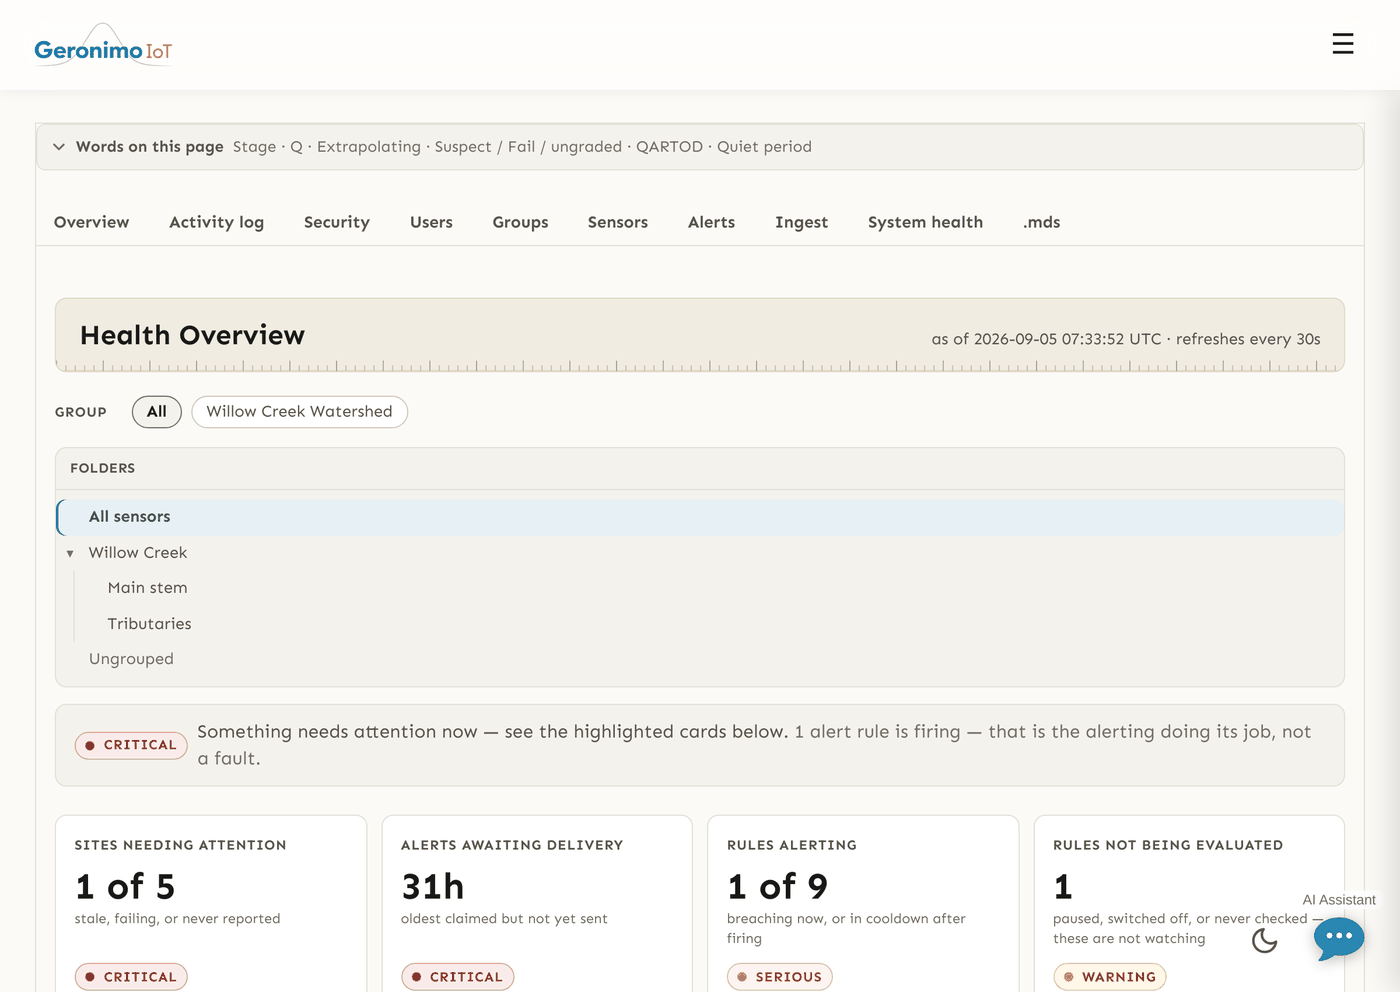Select the Groups tab

[520, 222]
